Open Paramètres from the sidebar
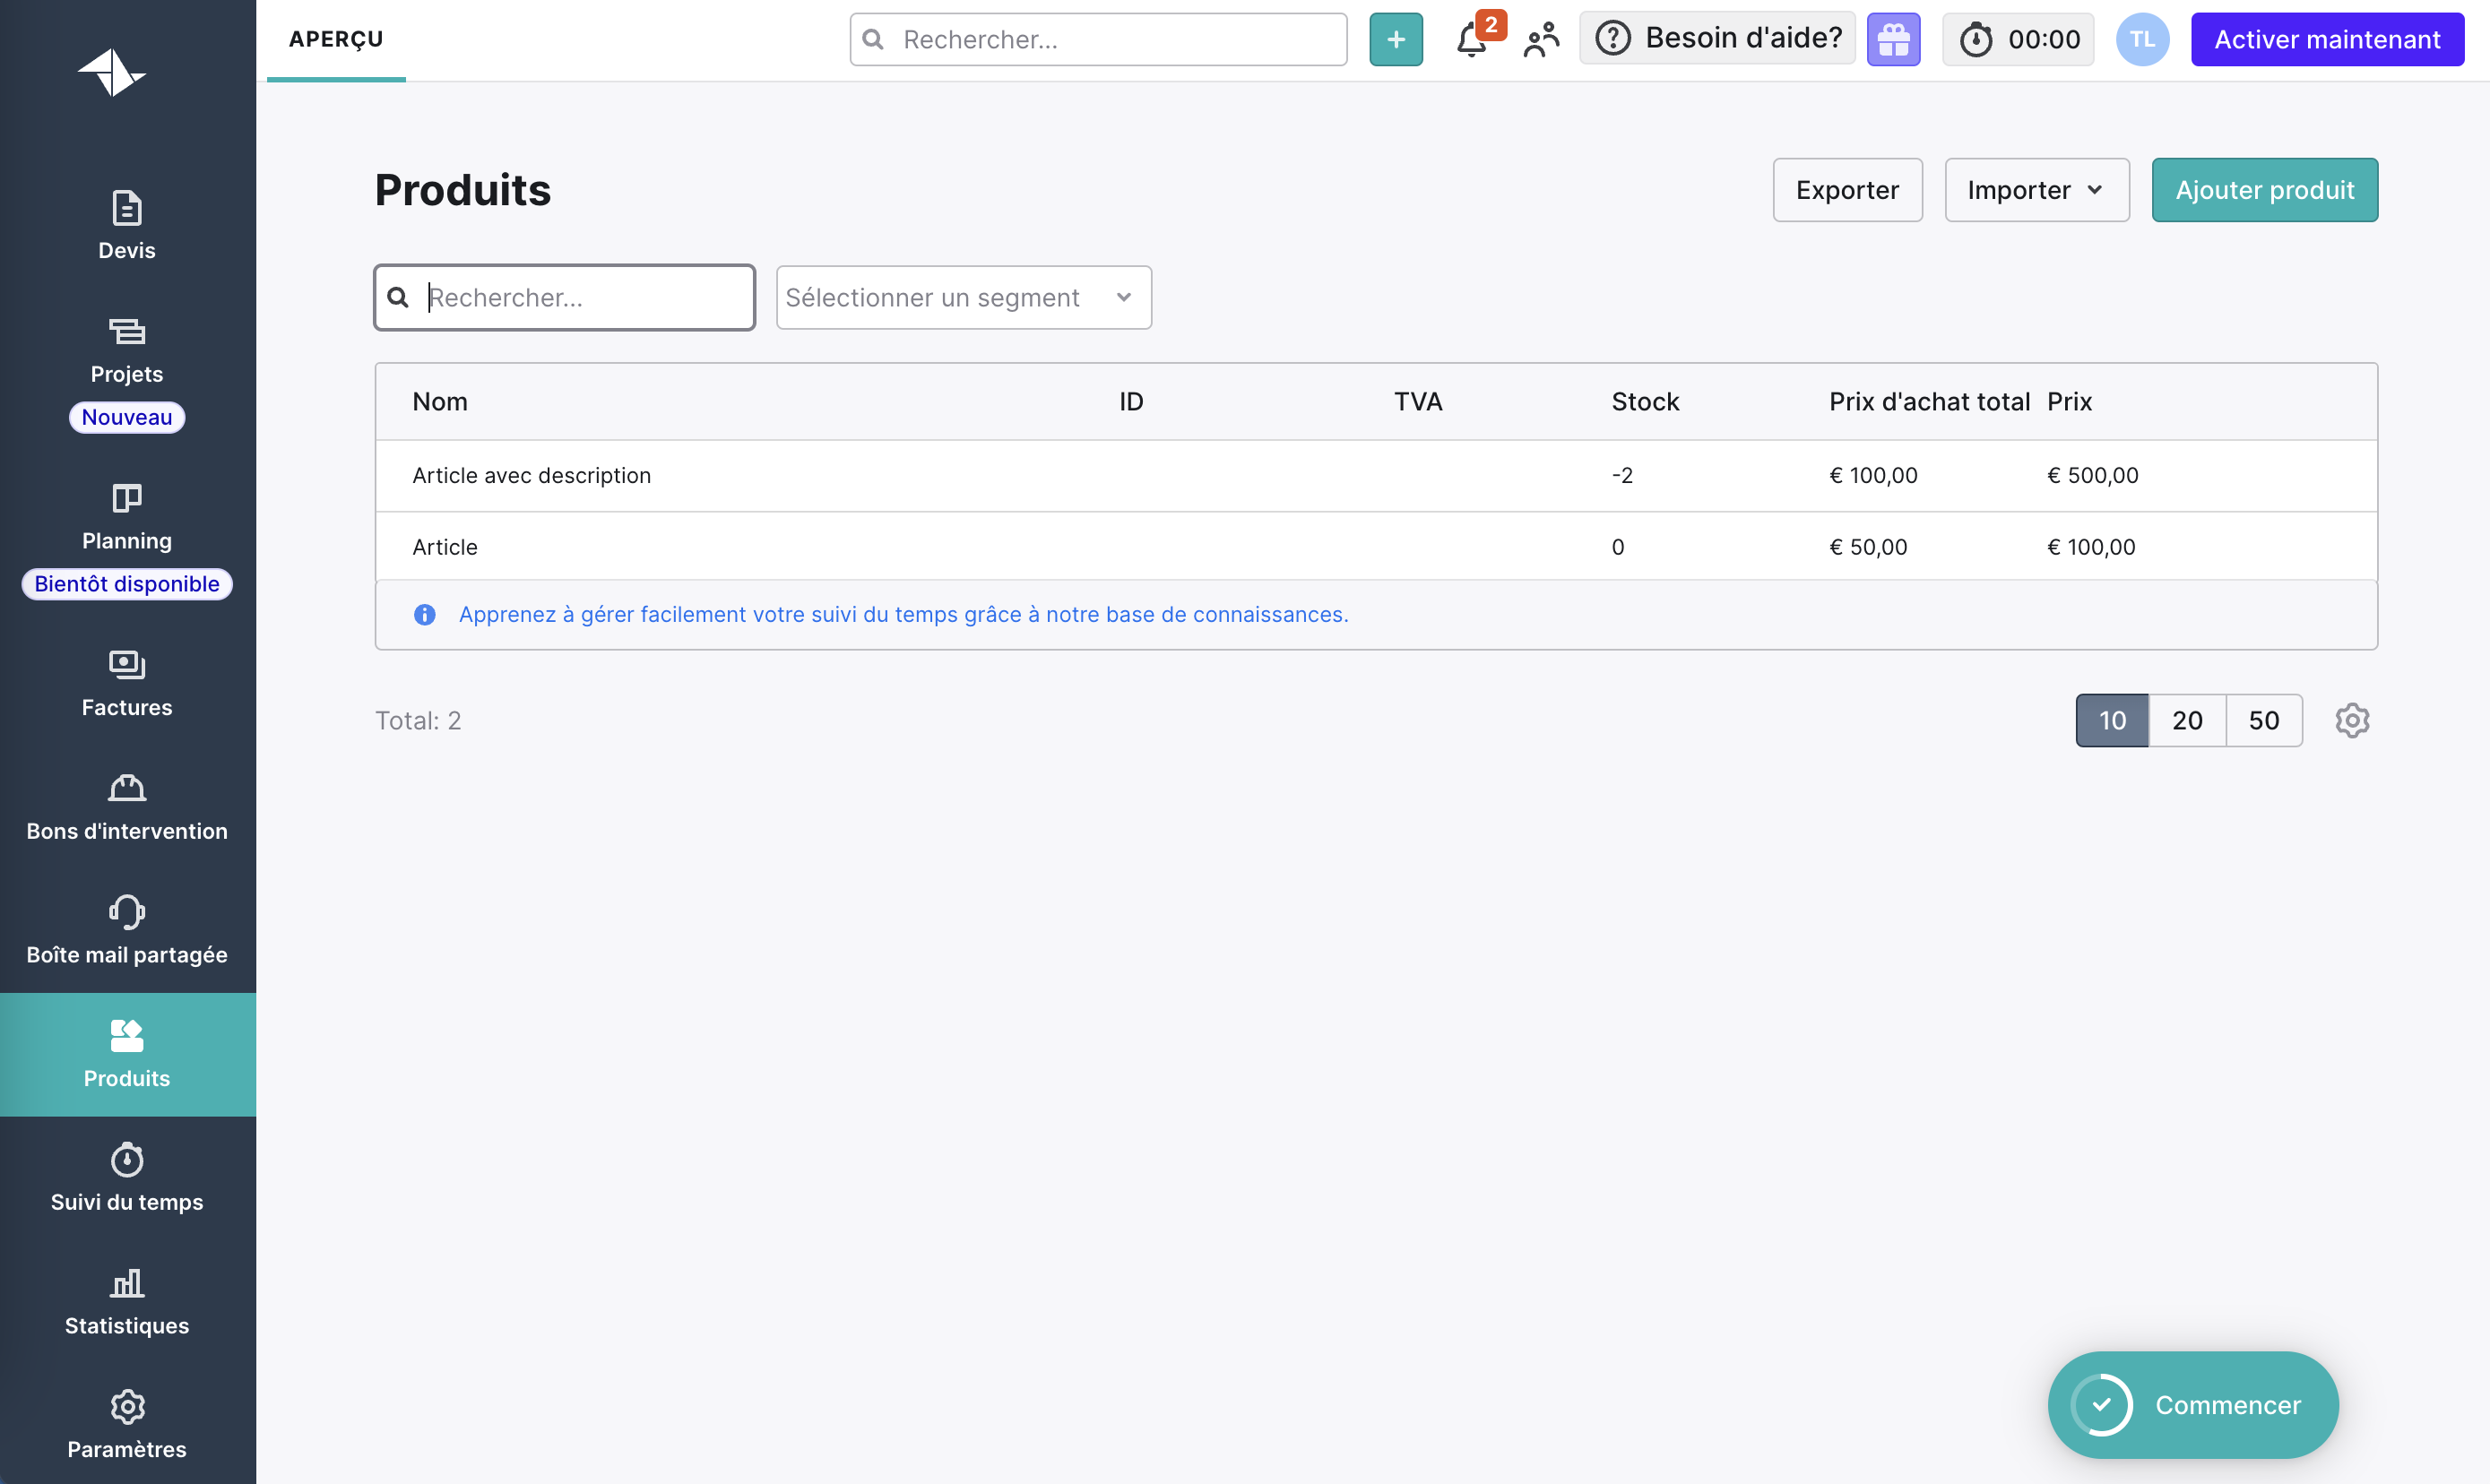Viewport: 2490px width, 1484px height. click(x=127, y=1426)
